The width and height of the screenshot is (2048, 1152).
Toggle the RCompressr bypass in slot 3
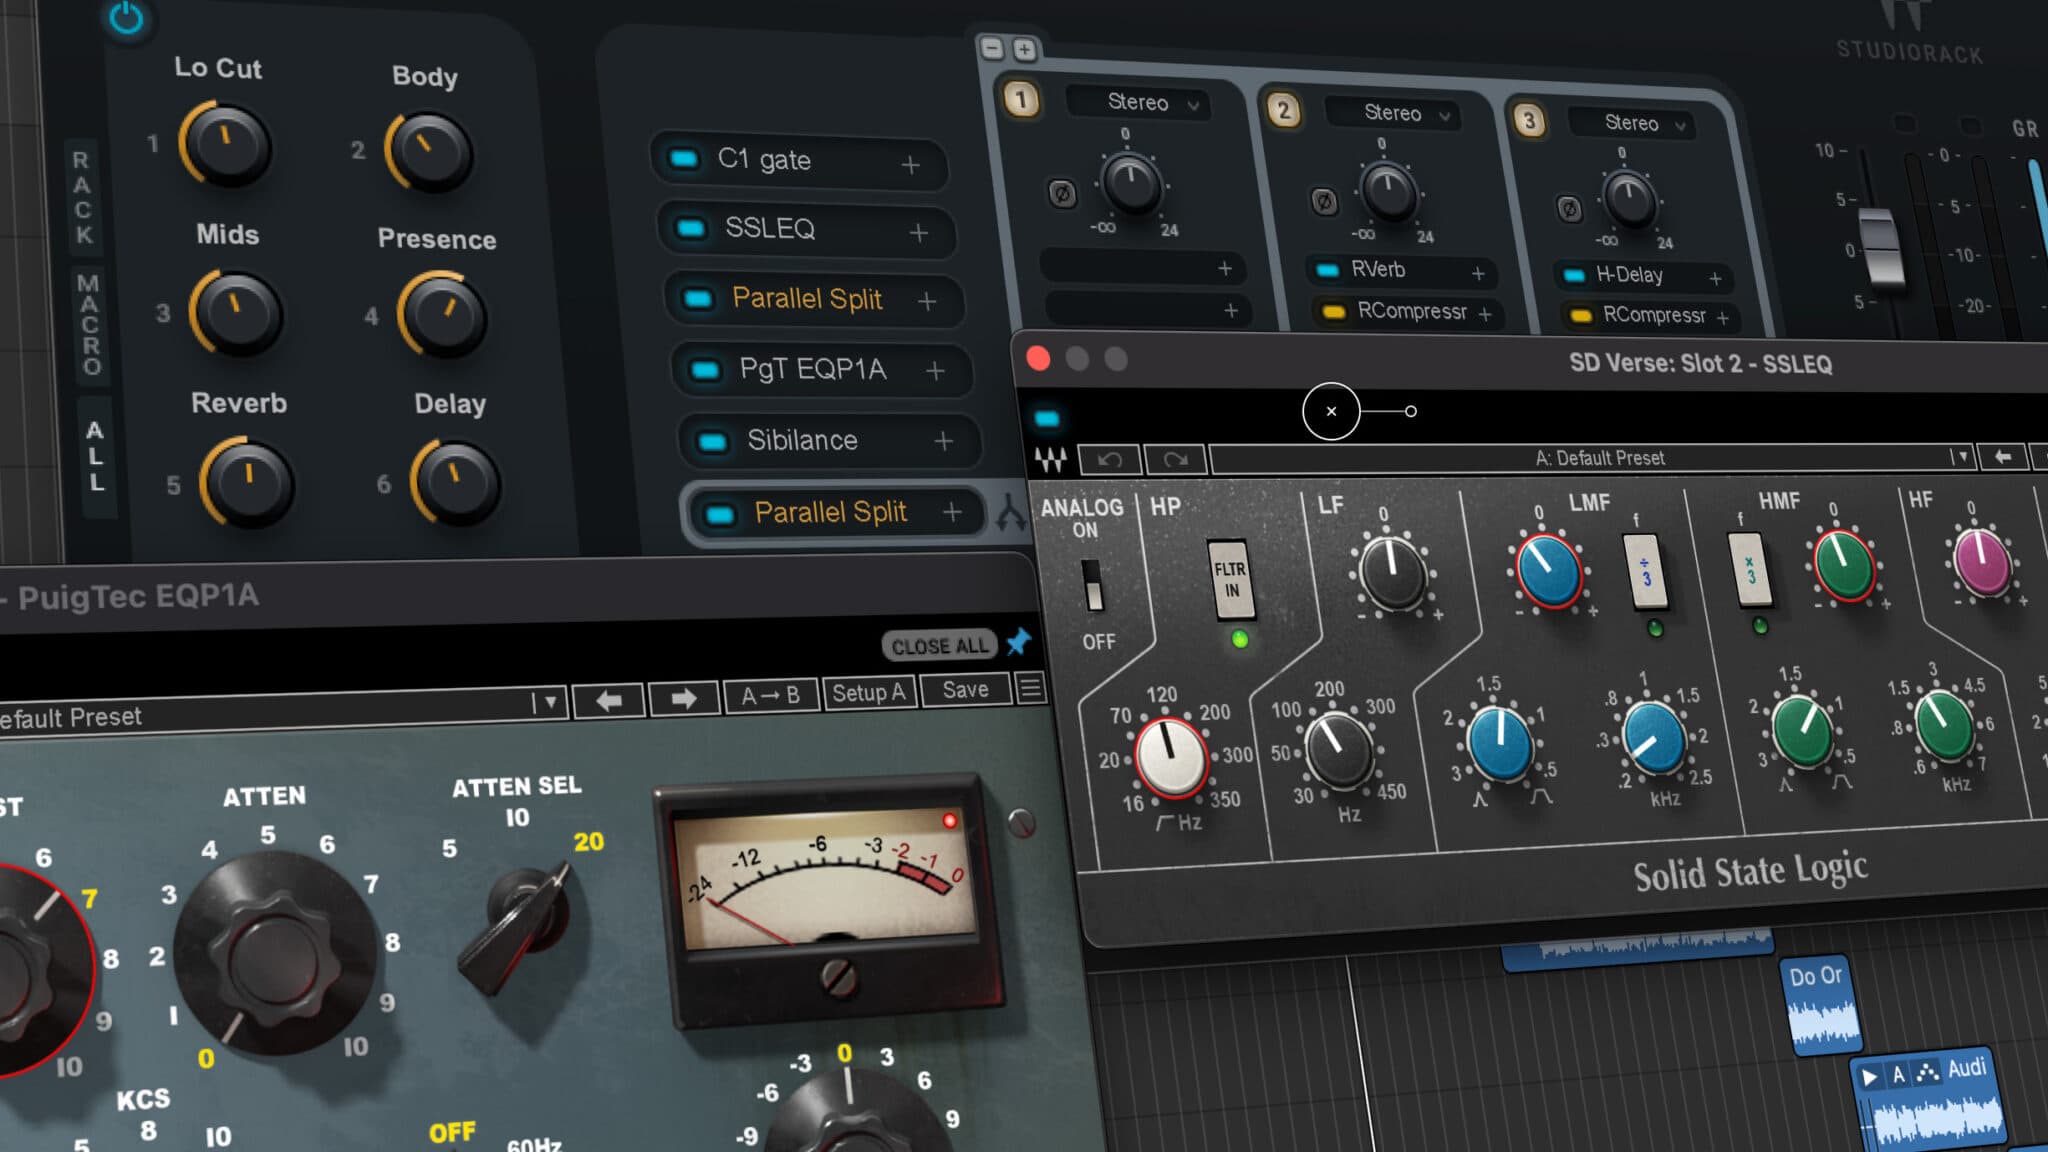pos(1582,315)
